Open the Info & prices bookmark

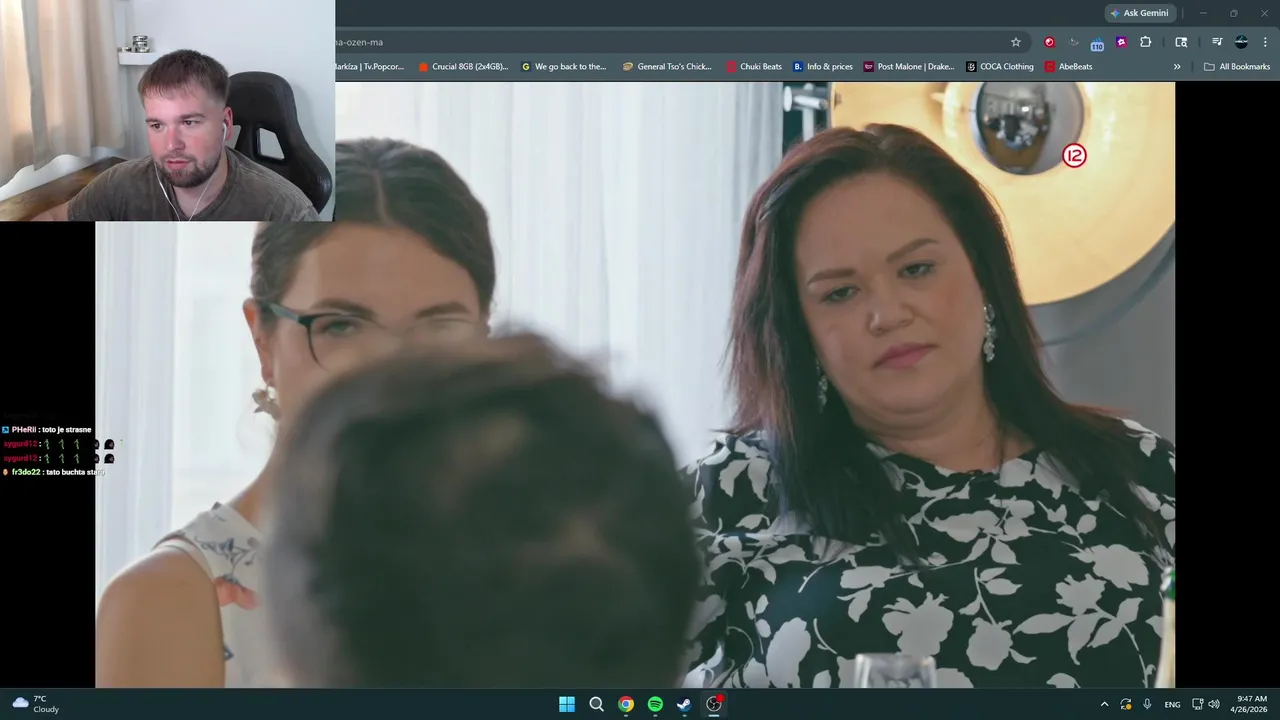[x=823, y=67]
